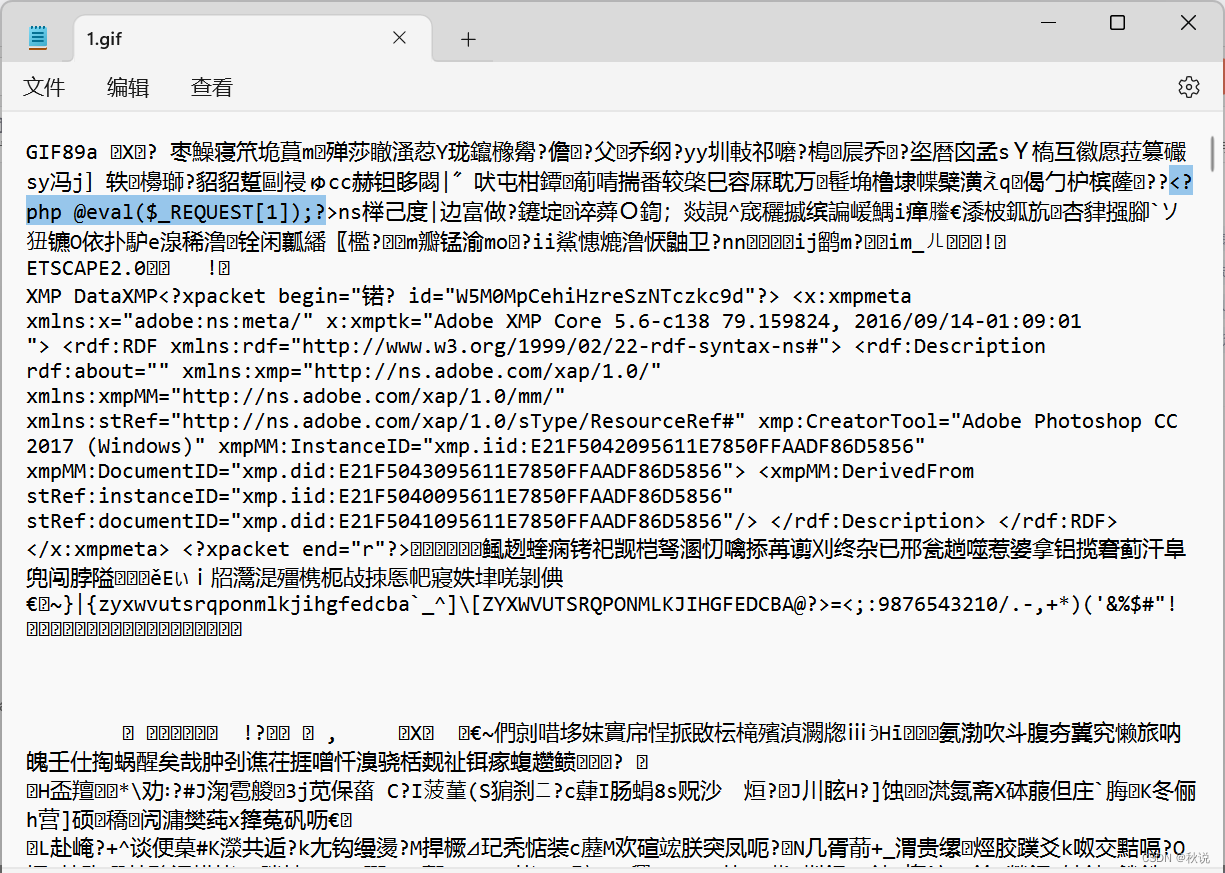Open a new tab with the plus icon
The width and height of the screenshot is (1225, 873).
coord(466,38)
